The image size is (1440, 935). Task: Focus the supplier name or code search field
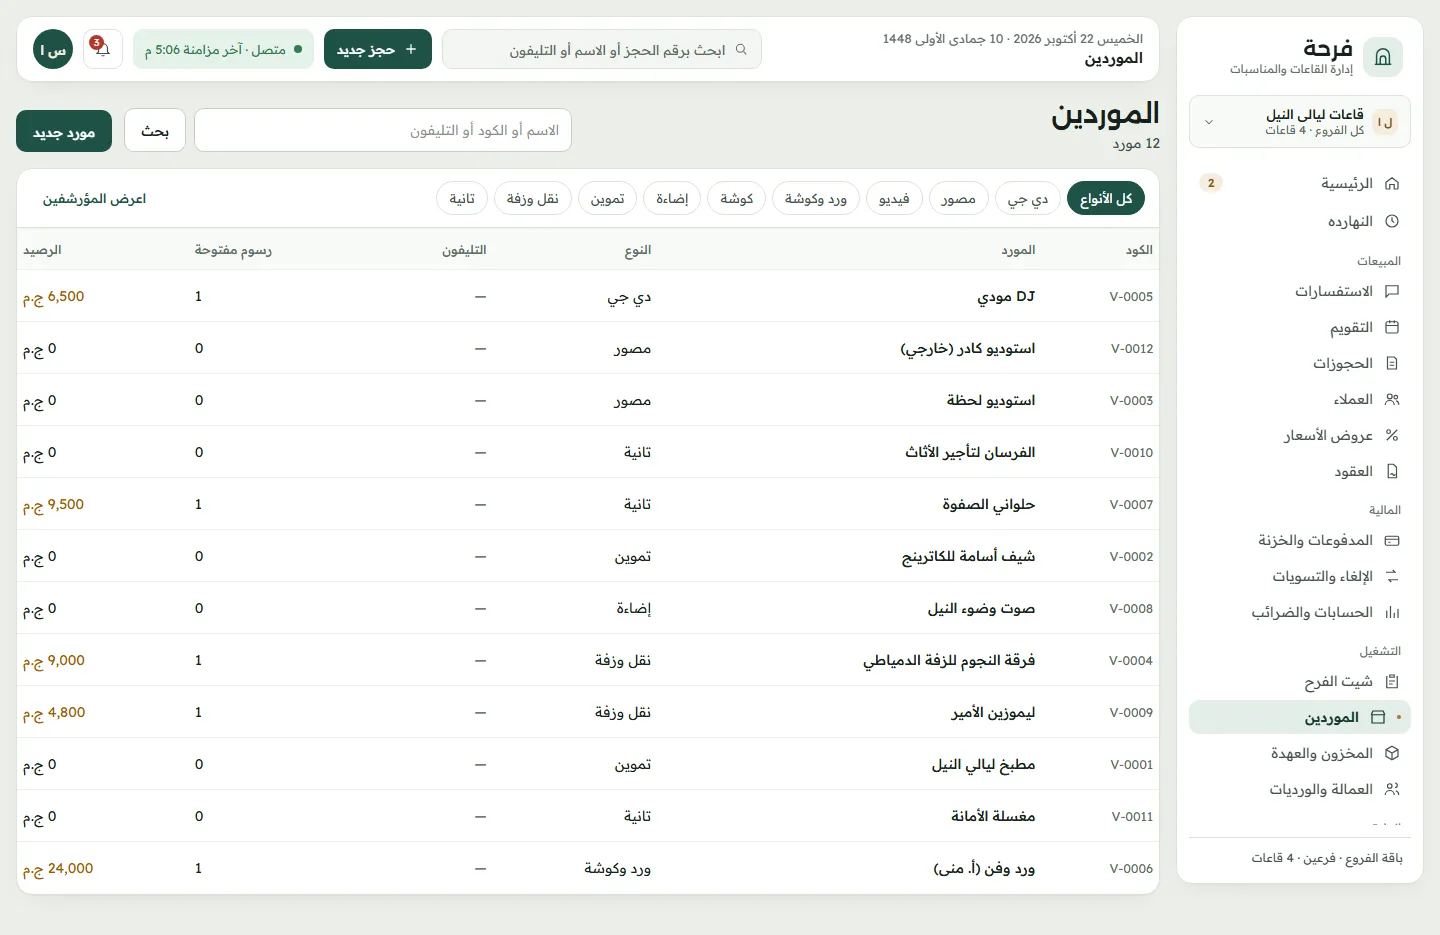pos(383,130)
